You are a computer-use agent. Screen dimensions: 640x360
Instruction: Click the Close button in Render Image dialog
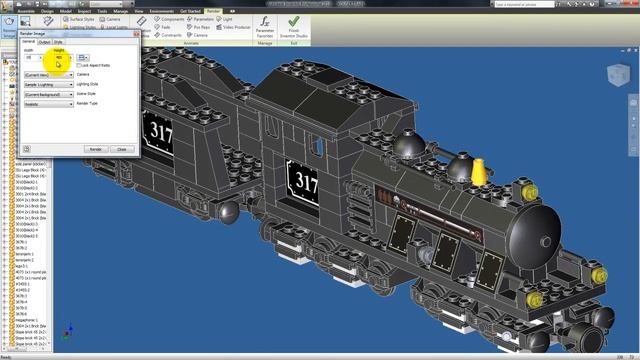point(122,149)
